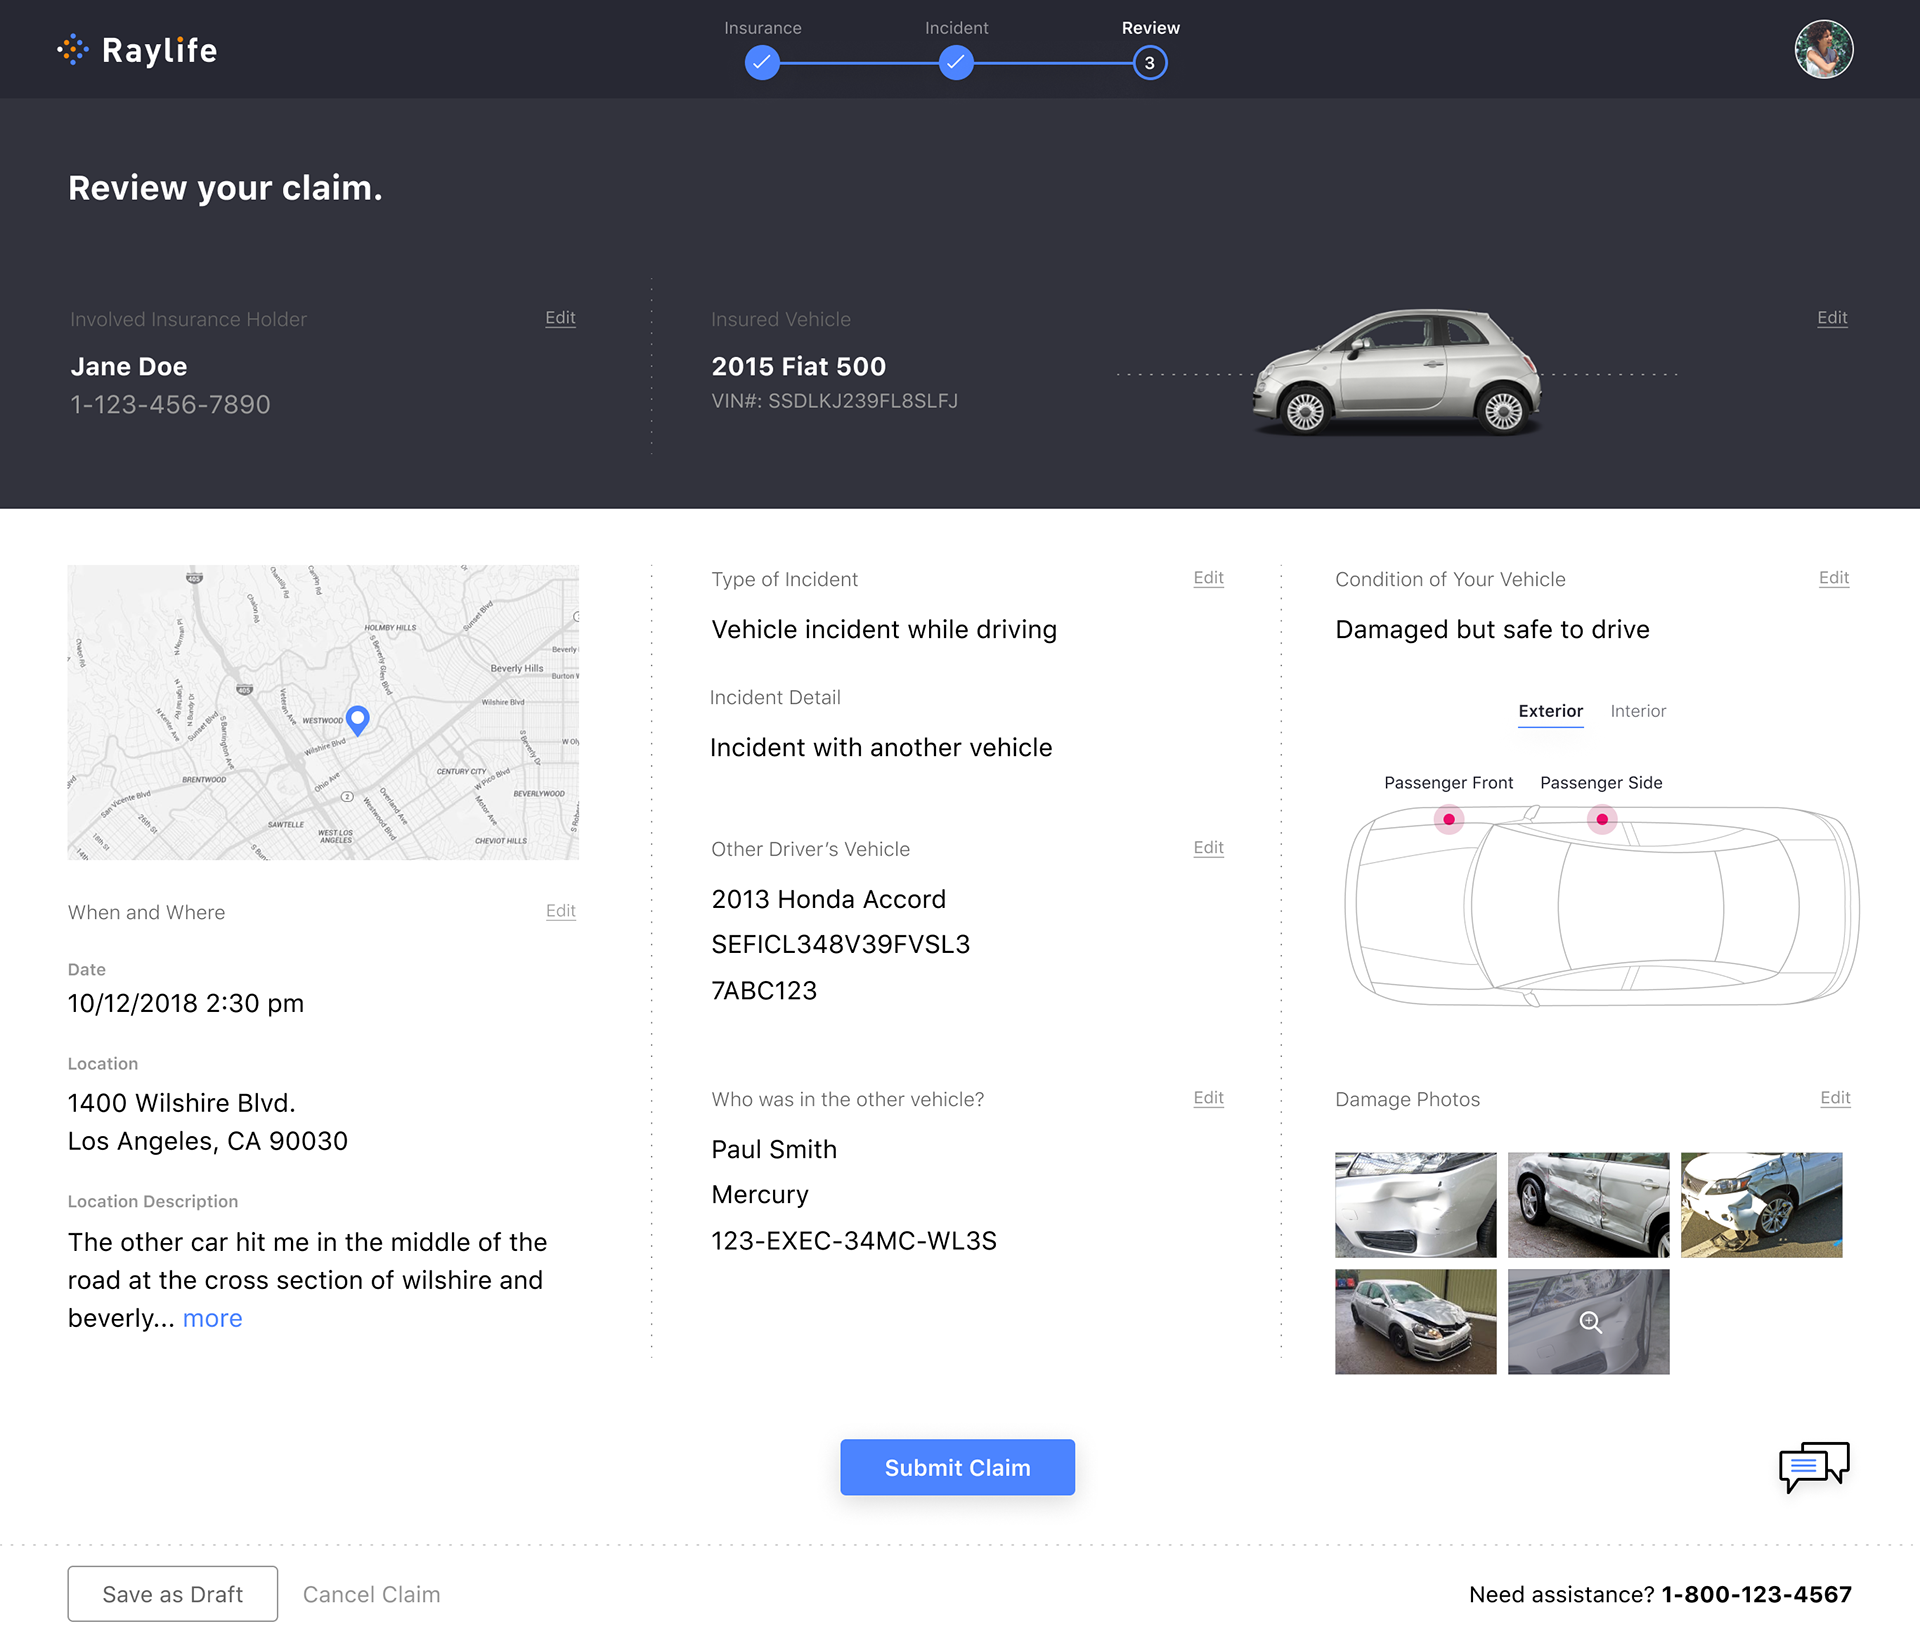Click the magnifier on last damage photo

[1590, 1322]
